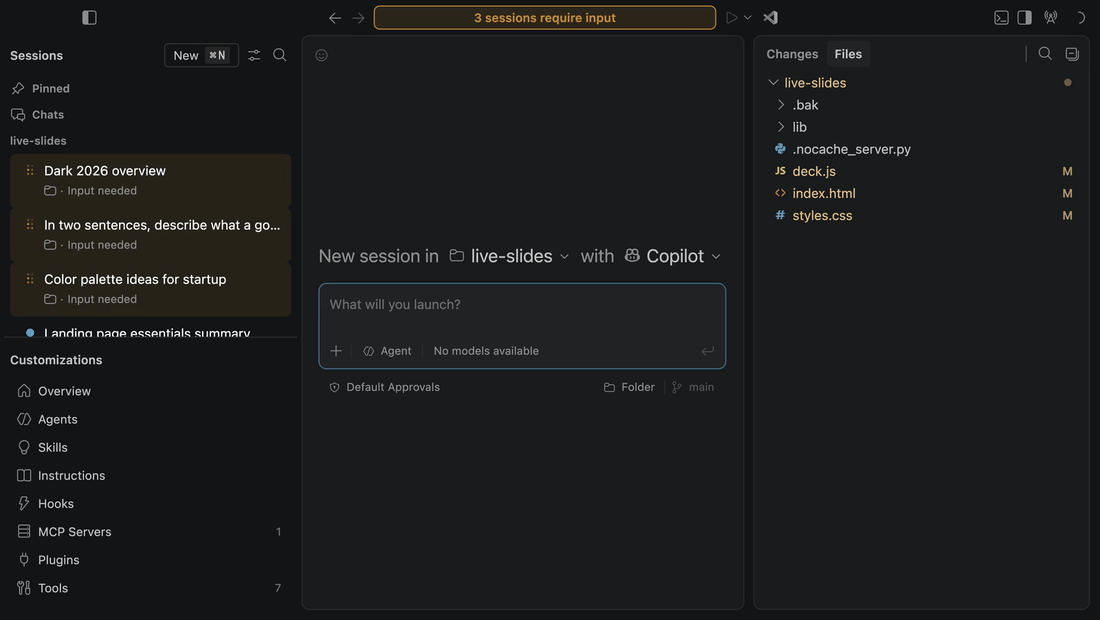Open the Agent mode selector
1100x620 pixels.
click(387, 351)
